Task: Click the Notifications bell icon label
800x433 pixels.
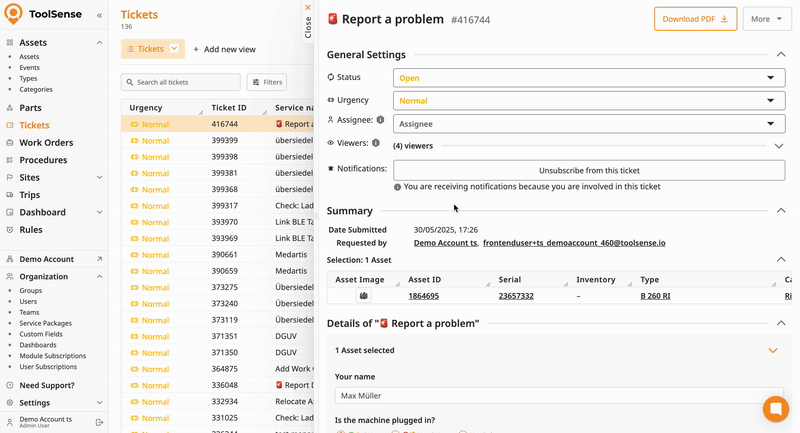Action: coord(331,168)
